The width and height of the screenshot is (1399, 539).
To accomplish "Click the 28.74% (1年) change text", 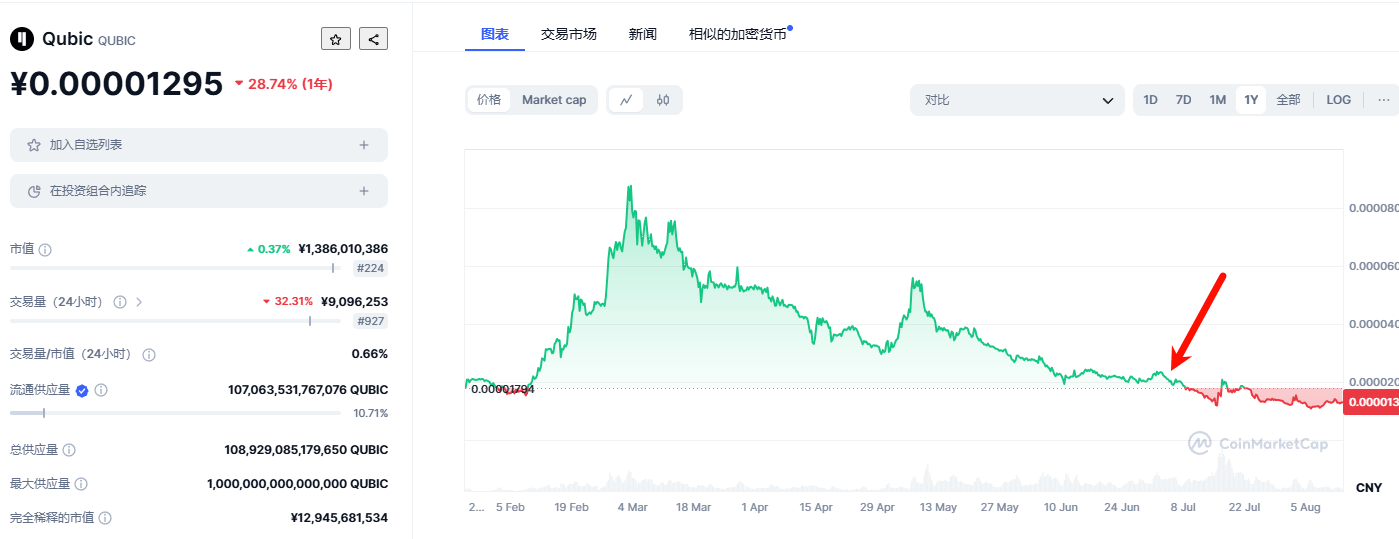I will tap(290, 84).
